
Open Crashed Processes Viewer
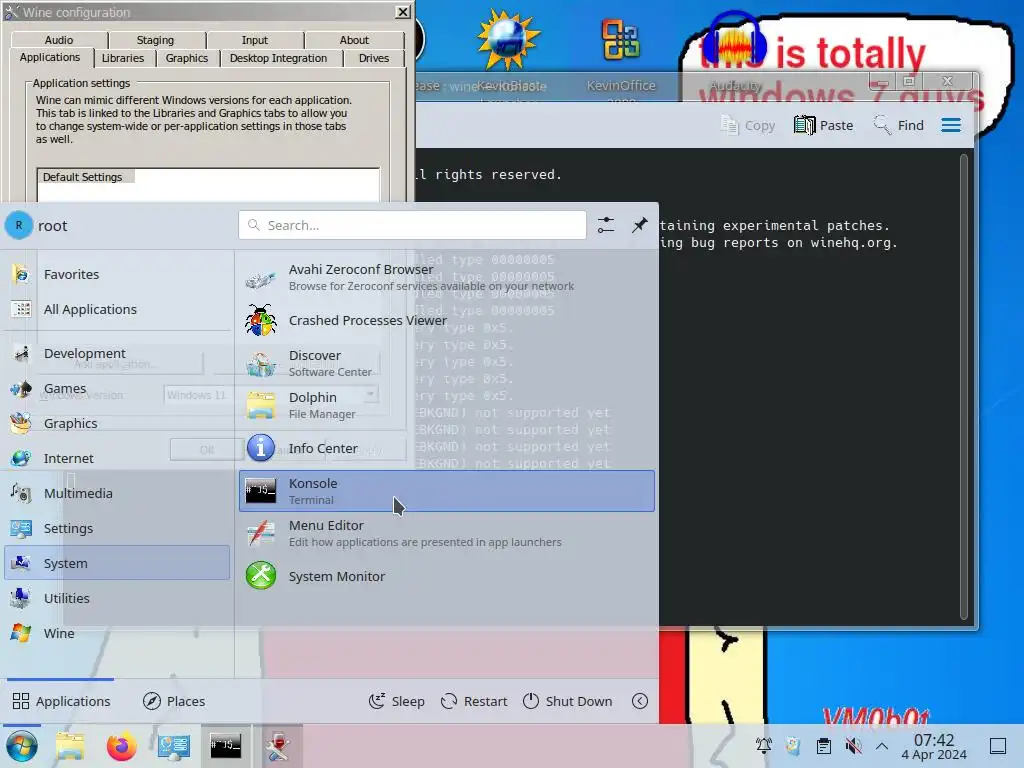447,320
